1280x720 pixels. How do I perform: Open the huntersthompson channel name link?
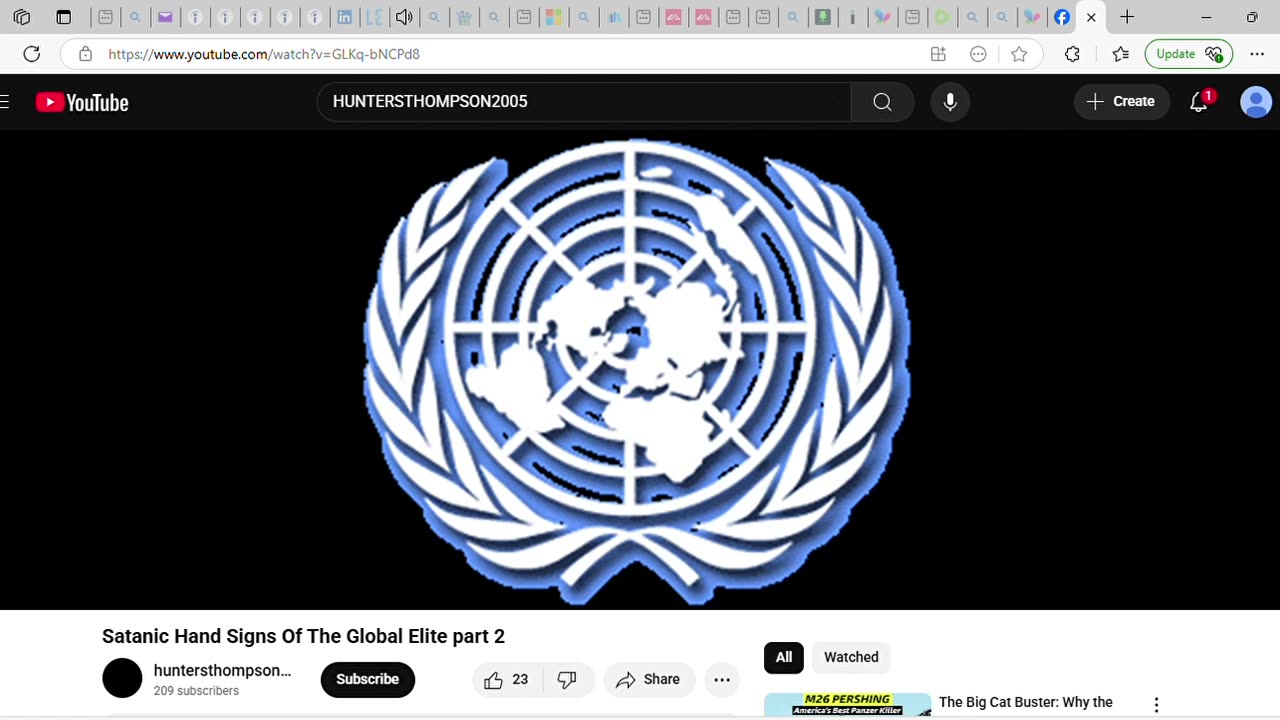tap(222, 670)
